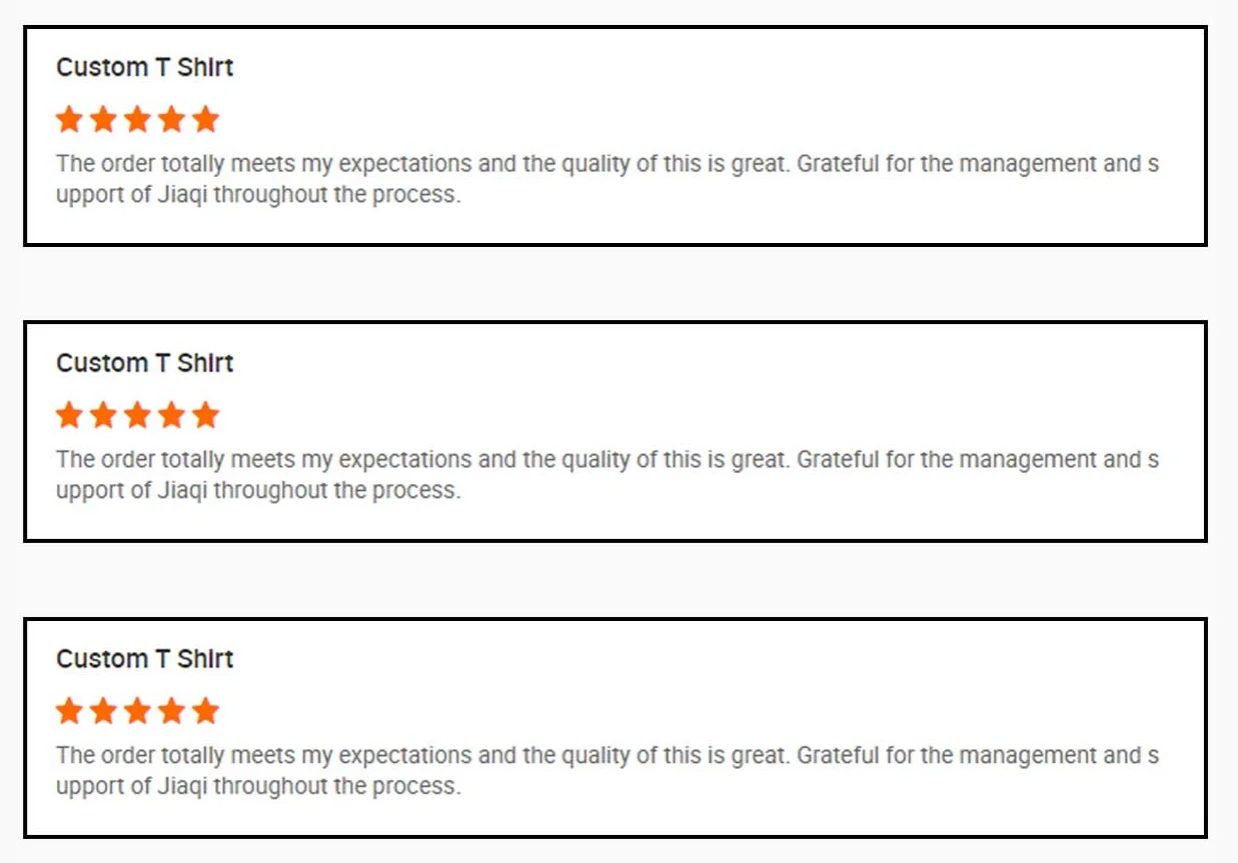Select the fifth star in the middle review
Viewport: 1238px width, 863px height.
tap(205, 415)
